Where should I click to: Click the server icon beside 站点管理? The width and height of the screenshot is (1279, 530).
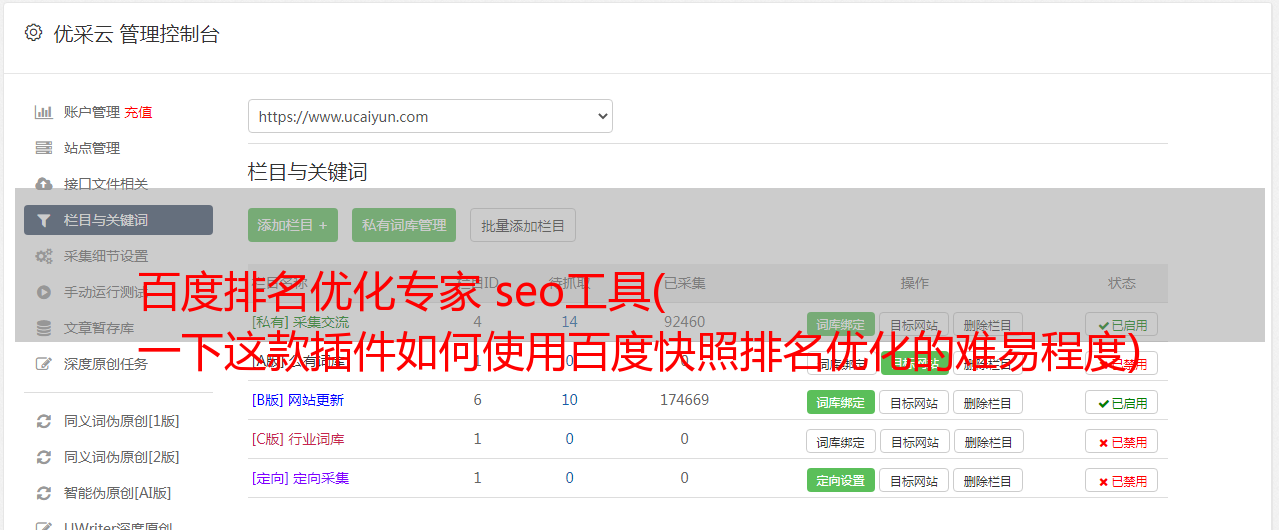(44, 148)
